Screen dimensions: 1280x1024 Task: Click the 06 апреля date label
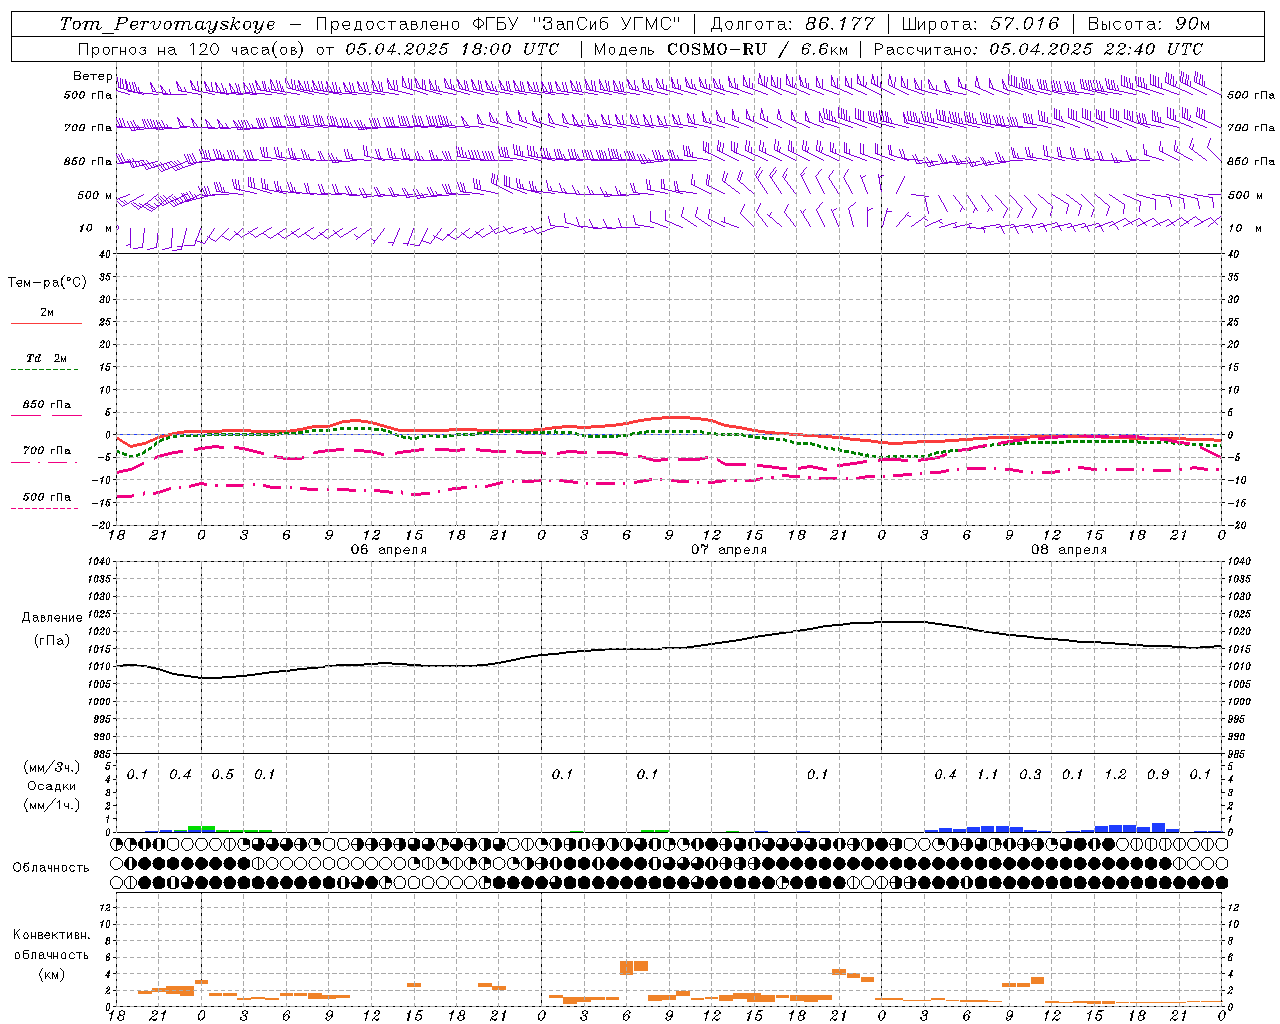point(388,550)
